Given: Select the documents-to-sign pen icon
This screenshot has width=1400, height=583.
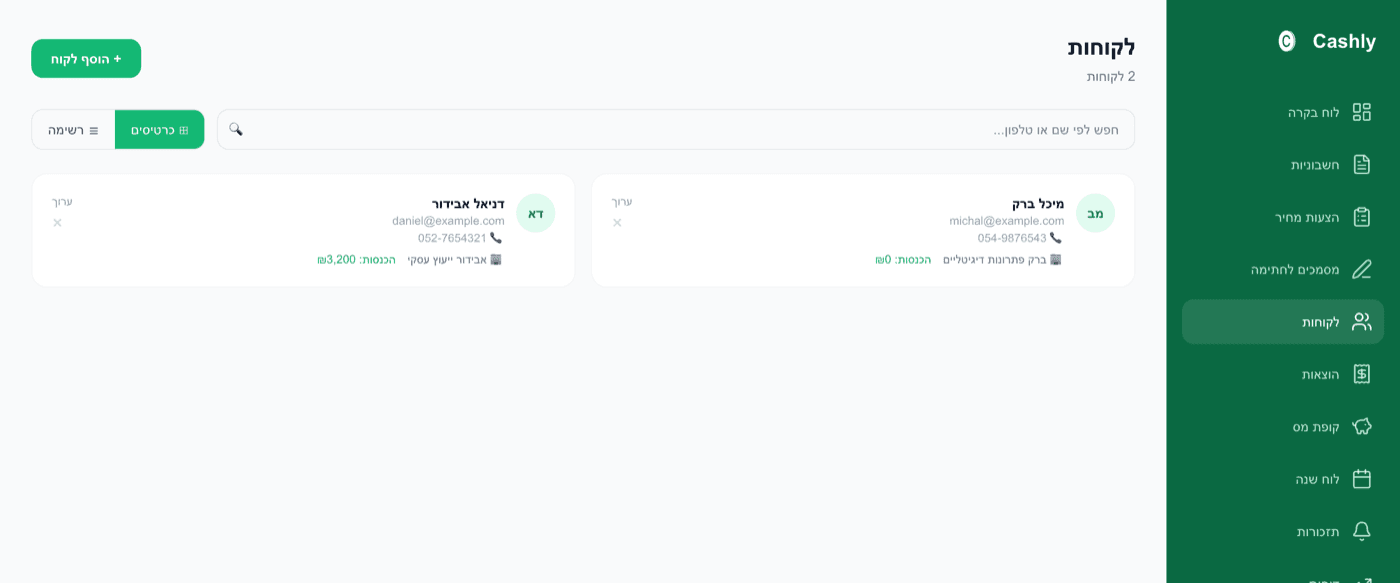Looking at the screenshot, I should (1361, 269).
